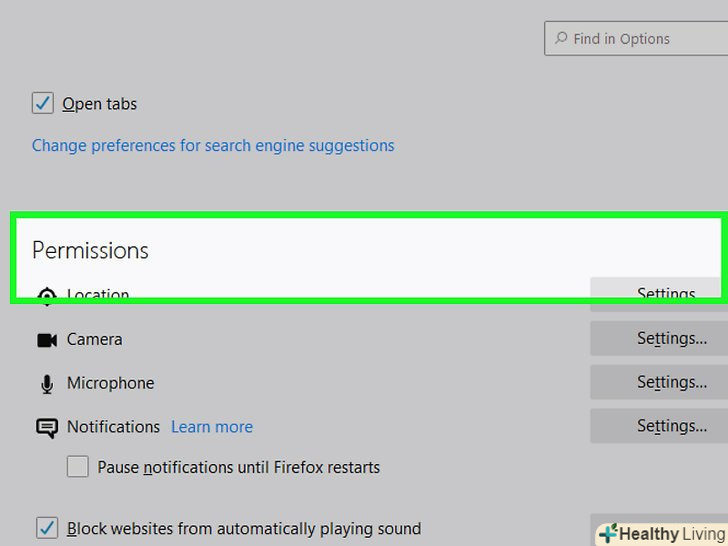Click the Camera label text
The width and height of the screenshot is (728, 546).
pyautogui.click(x=94, y=340)
